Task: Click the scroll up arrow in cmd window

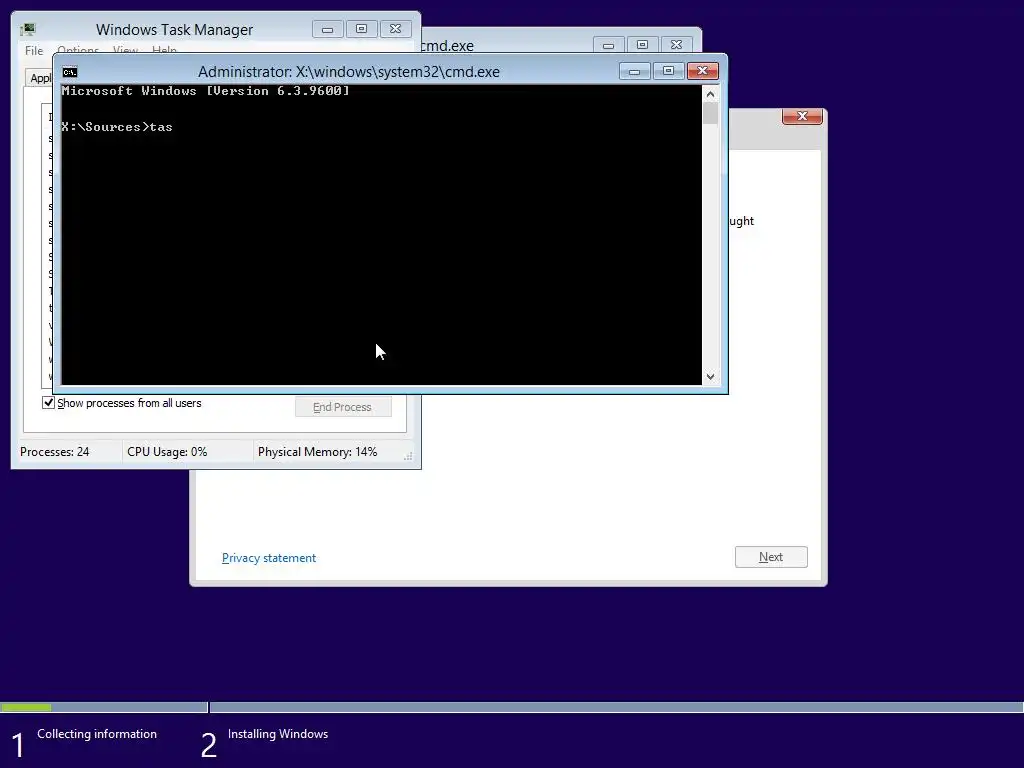Action: tap(711, 94)
